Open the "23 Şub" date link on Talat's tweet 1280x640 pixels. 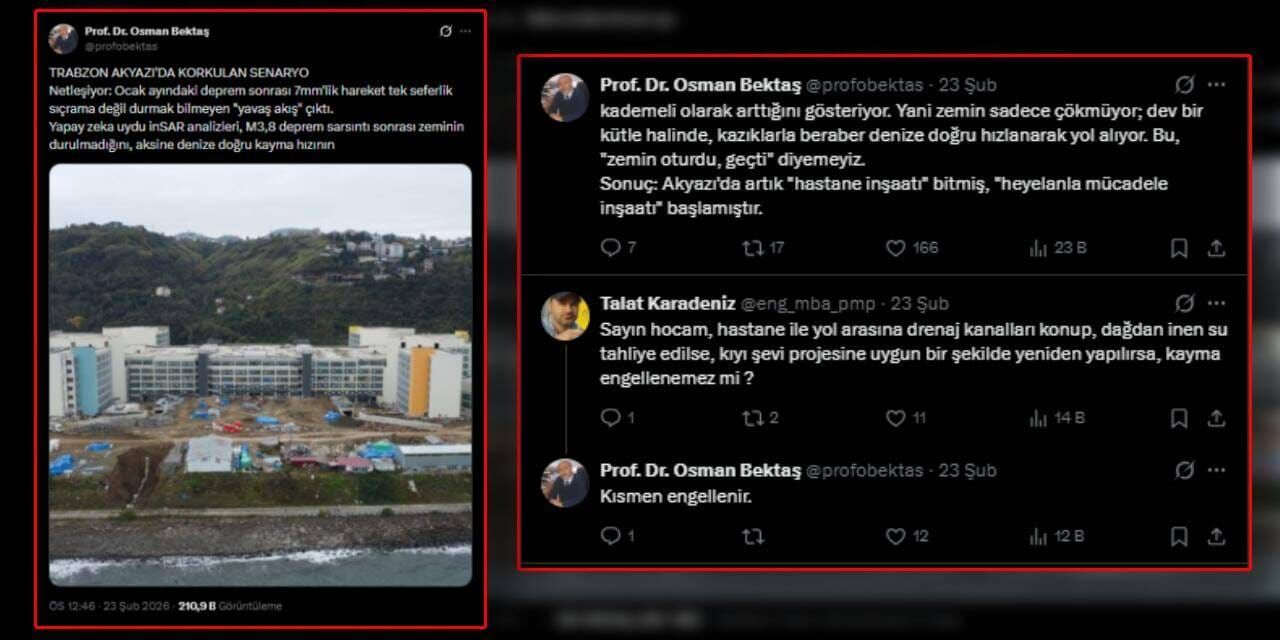919,303
